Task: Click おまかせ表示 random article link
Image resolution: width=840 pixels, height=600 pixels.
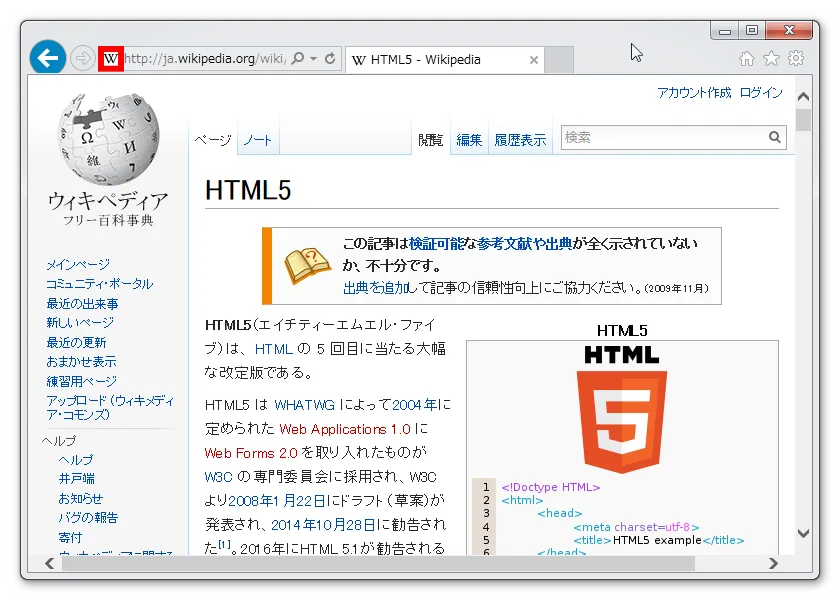Action: [x=81, y=362]
